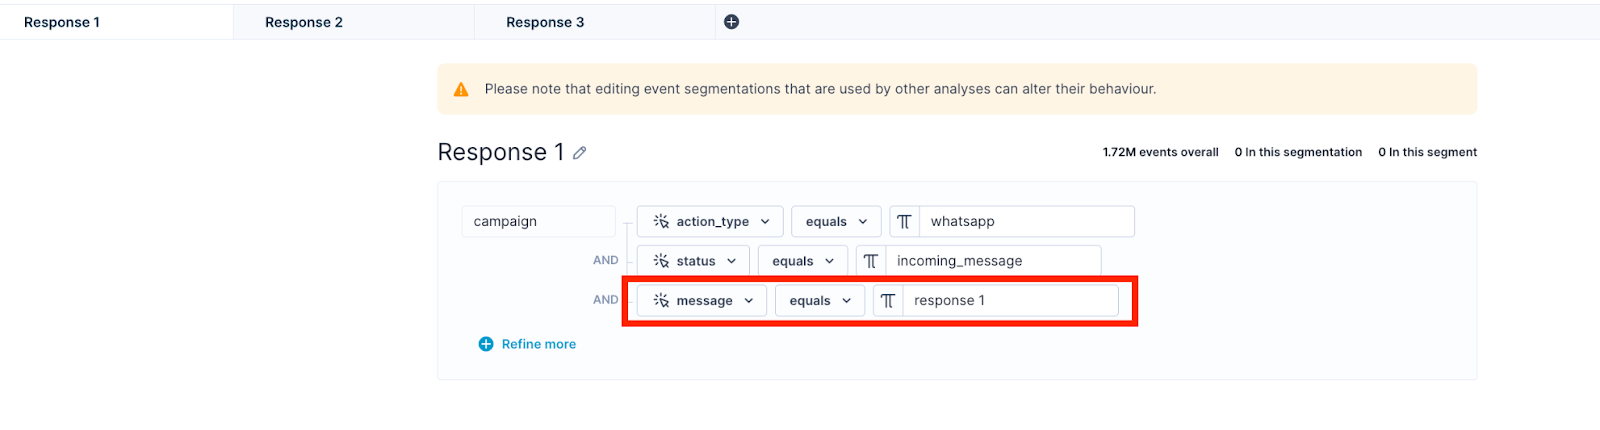Click the plus icon beside Refine more

coord(486,344)
